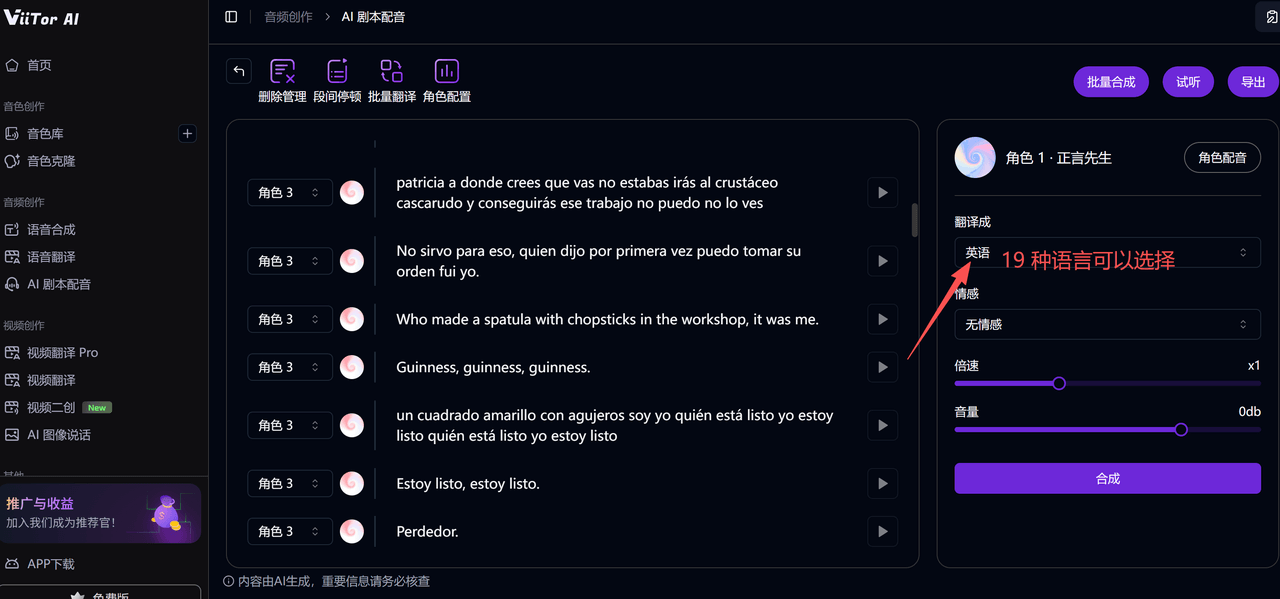Go to 视频翻译 Pro menu item
This screenshot has width=1280, height=599.
pos(62,352)
